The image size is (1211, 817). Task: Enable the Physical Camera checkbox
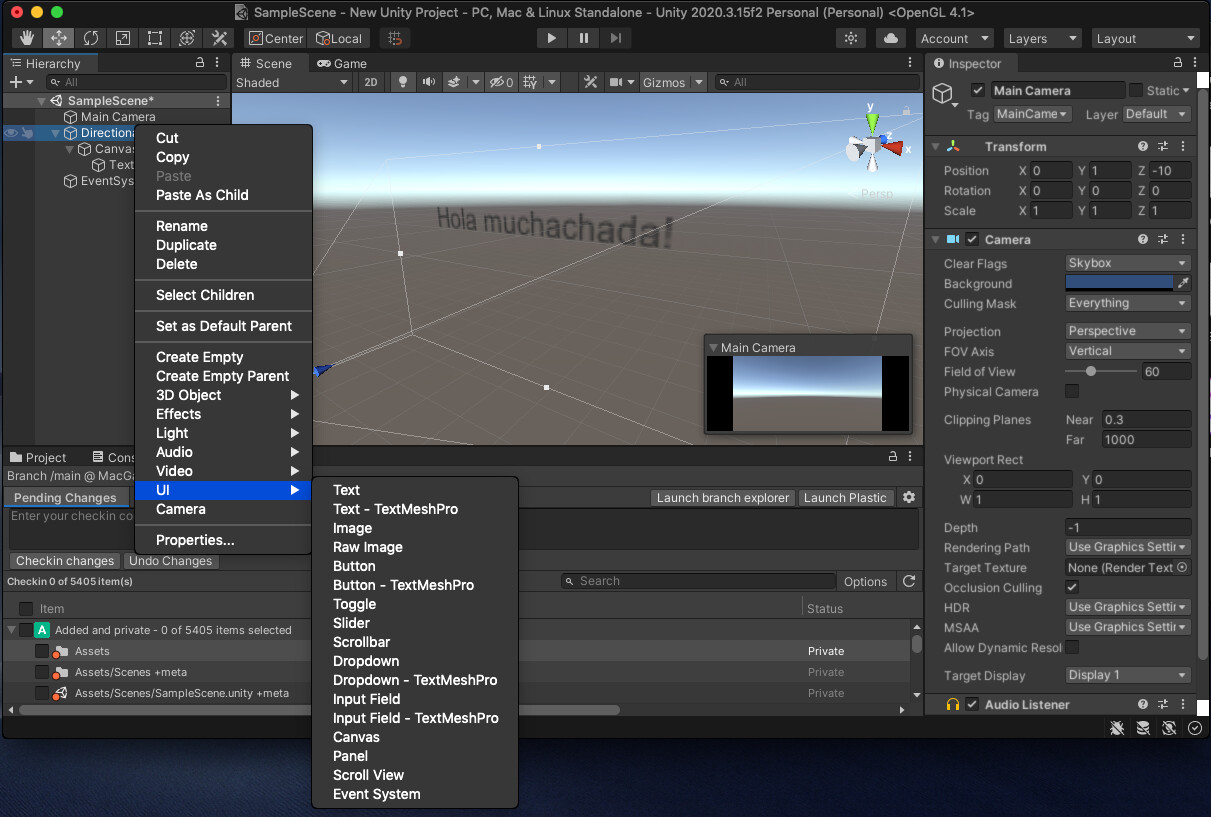click(1072, 391)
